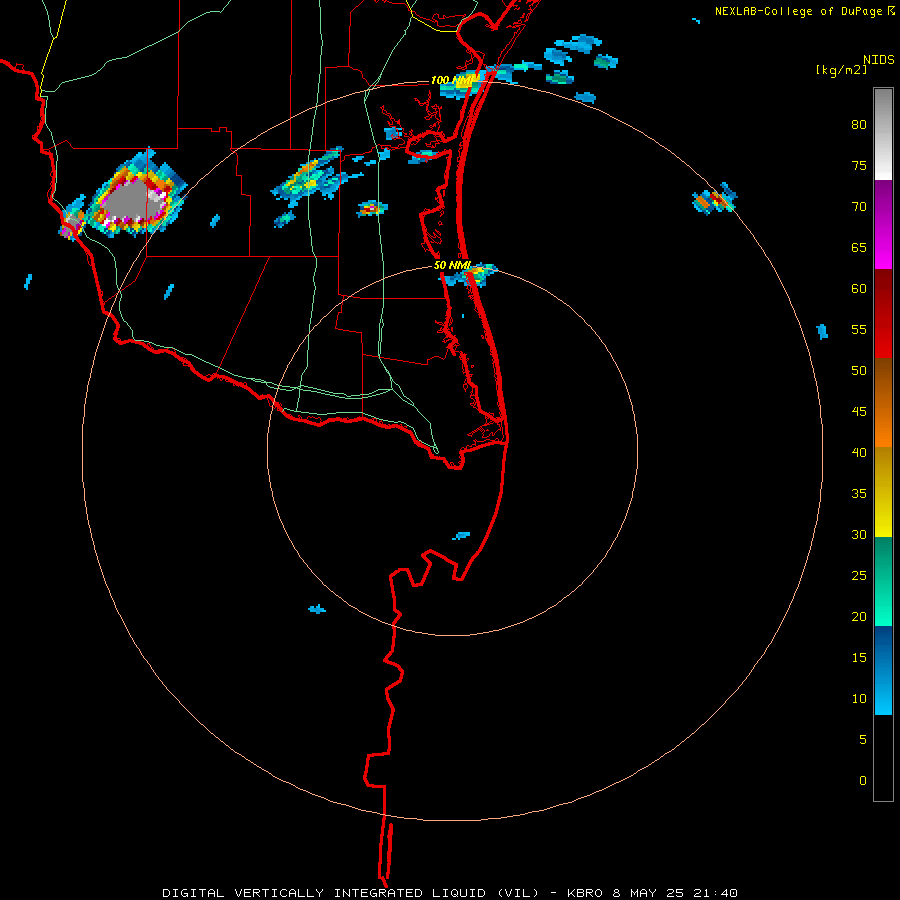The height and width of the screenshot is (900, 900).
Task: Pick the blue segment of the color bar
Action: [x=883, y=670]
